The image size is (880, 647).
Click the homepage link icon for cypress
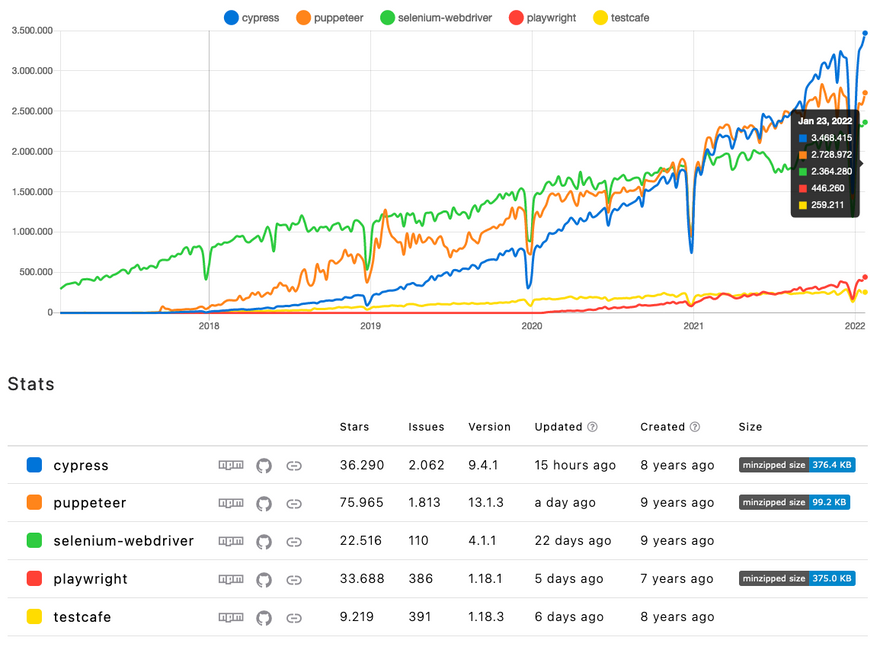pyautogui.click(x=294, y=465)
